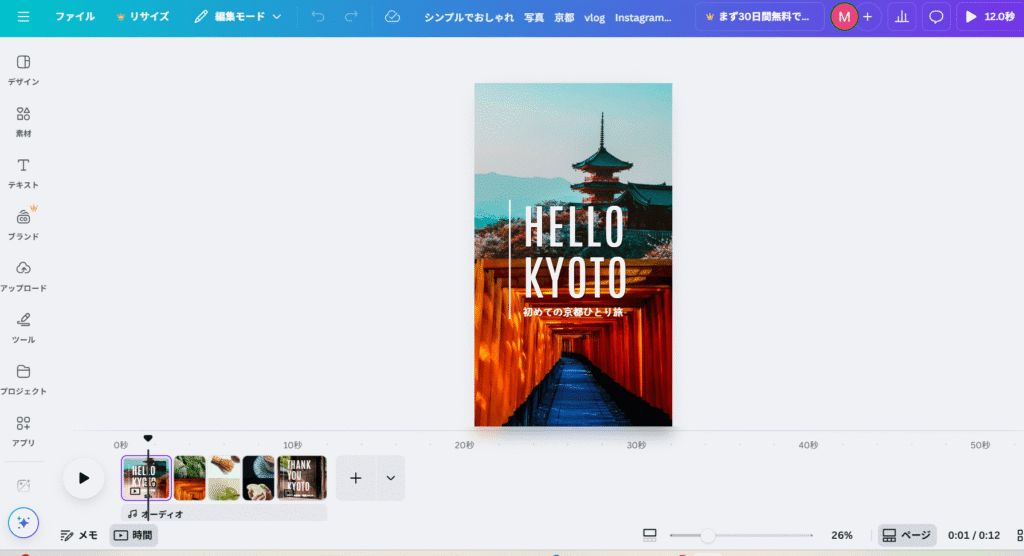The image size is (1024, 556).
Task: Toggle the ページ view button
Action: click(x=906, y=535)
